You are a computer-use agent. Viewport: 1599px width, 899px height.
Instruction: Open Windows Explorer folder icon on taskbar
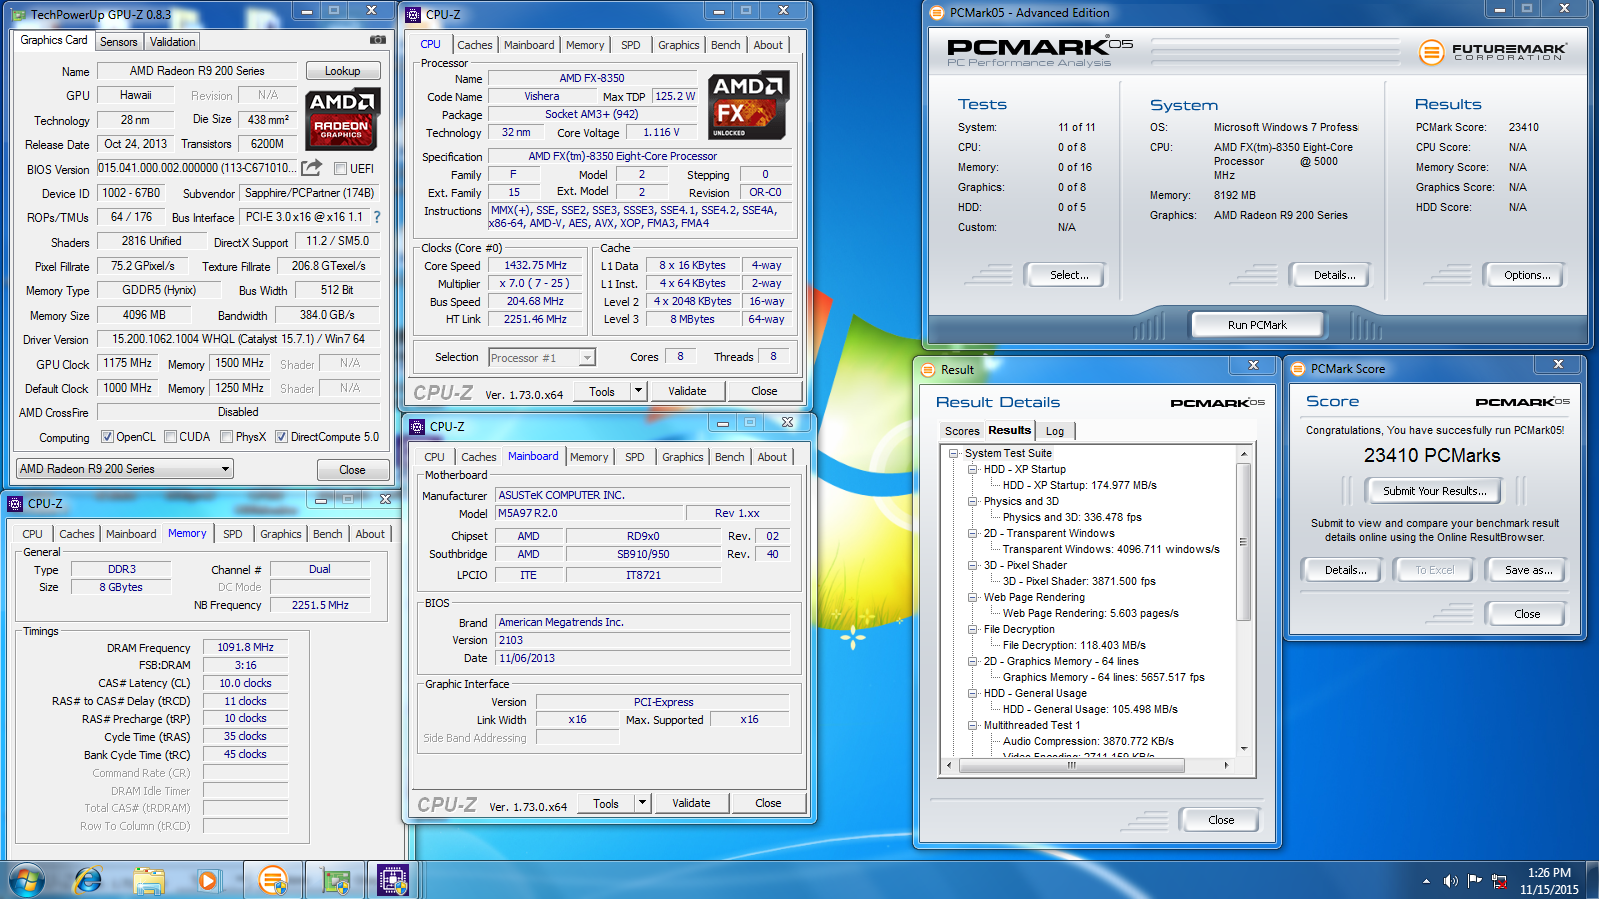pos(148,880)
